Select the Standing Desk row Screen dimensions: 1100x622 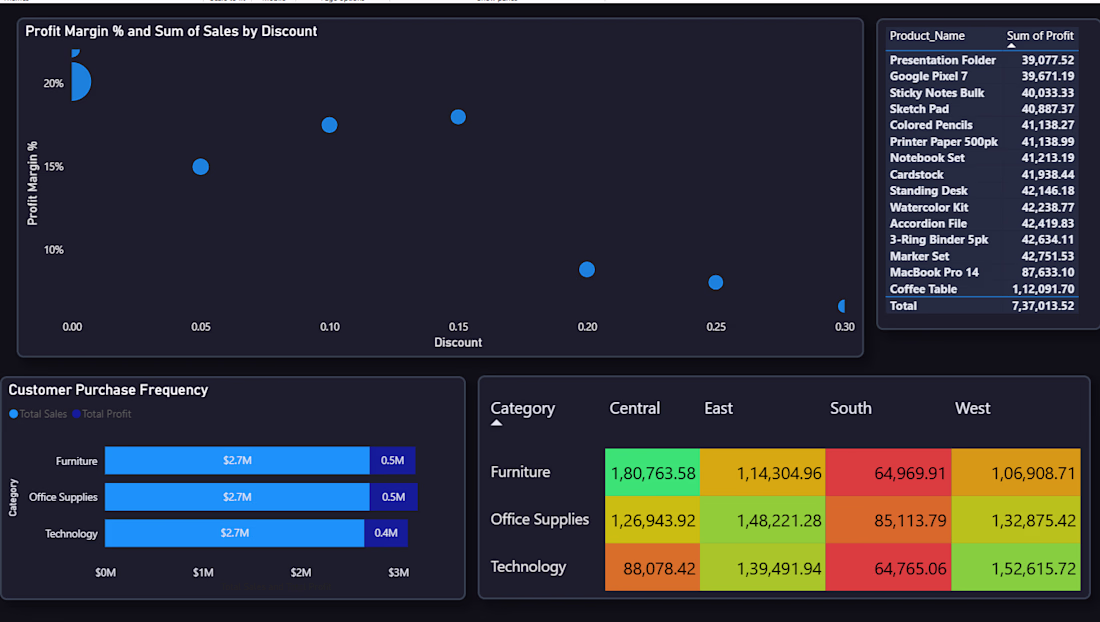[x=981, y=191]
